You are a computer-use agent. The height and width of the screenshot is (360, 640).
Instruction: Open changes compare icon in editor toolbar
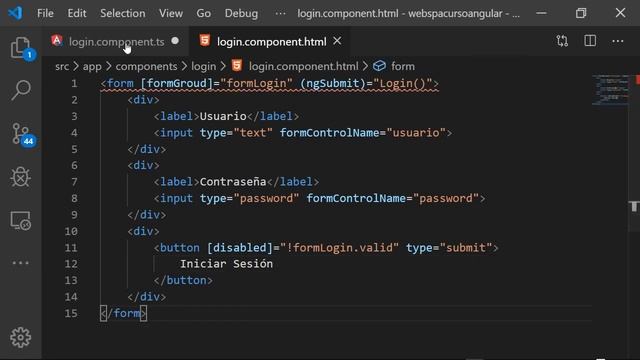point(562,41)
